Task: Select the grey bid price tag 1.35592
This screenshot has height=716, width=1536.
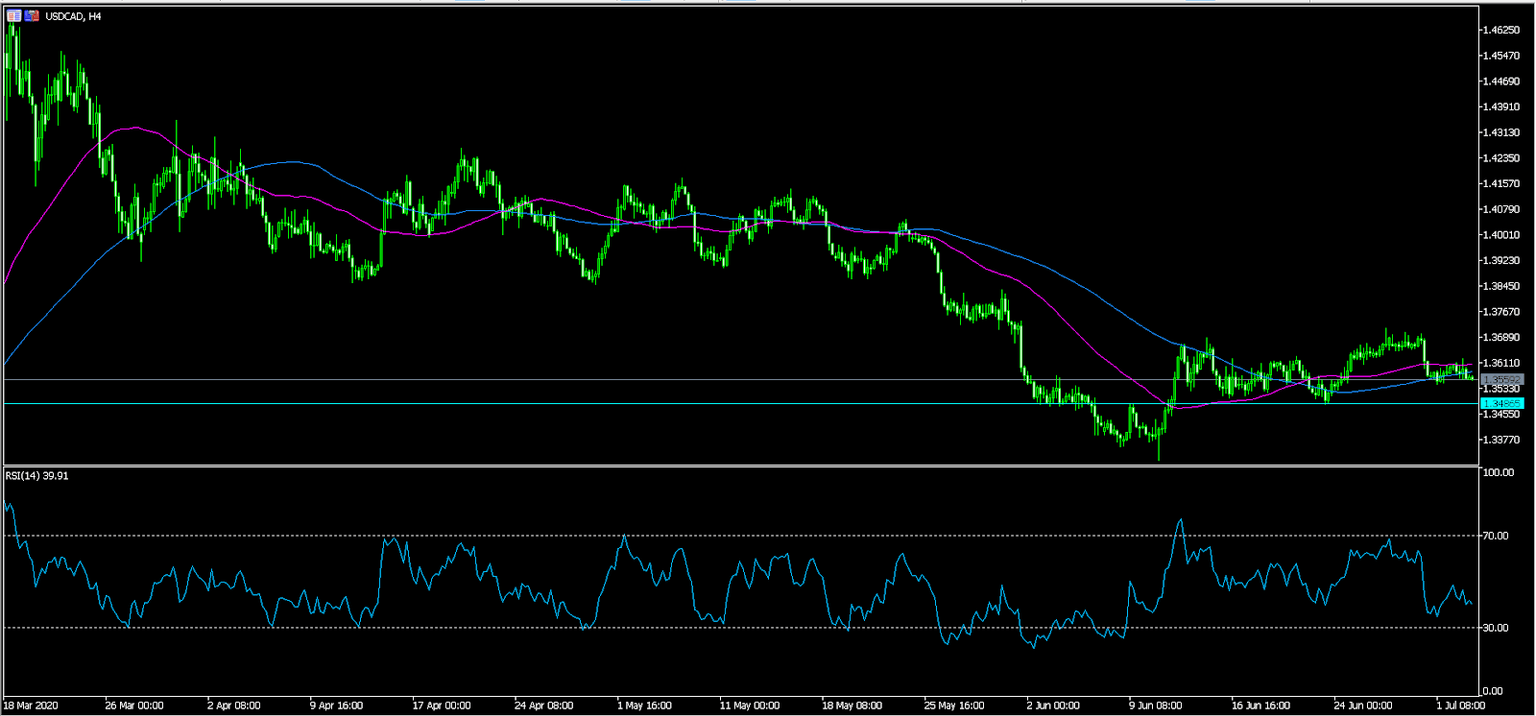Action: point(1502,379)
